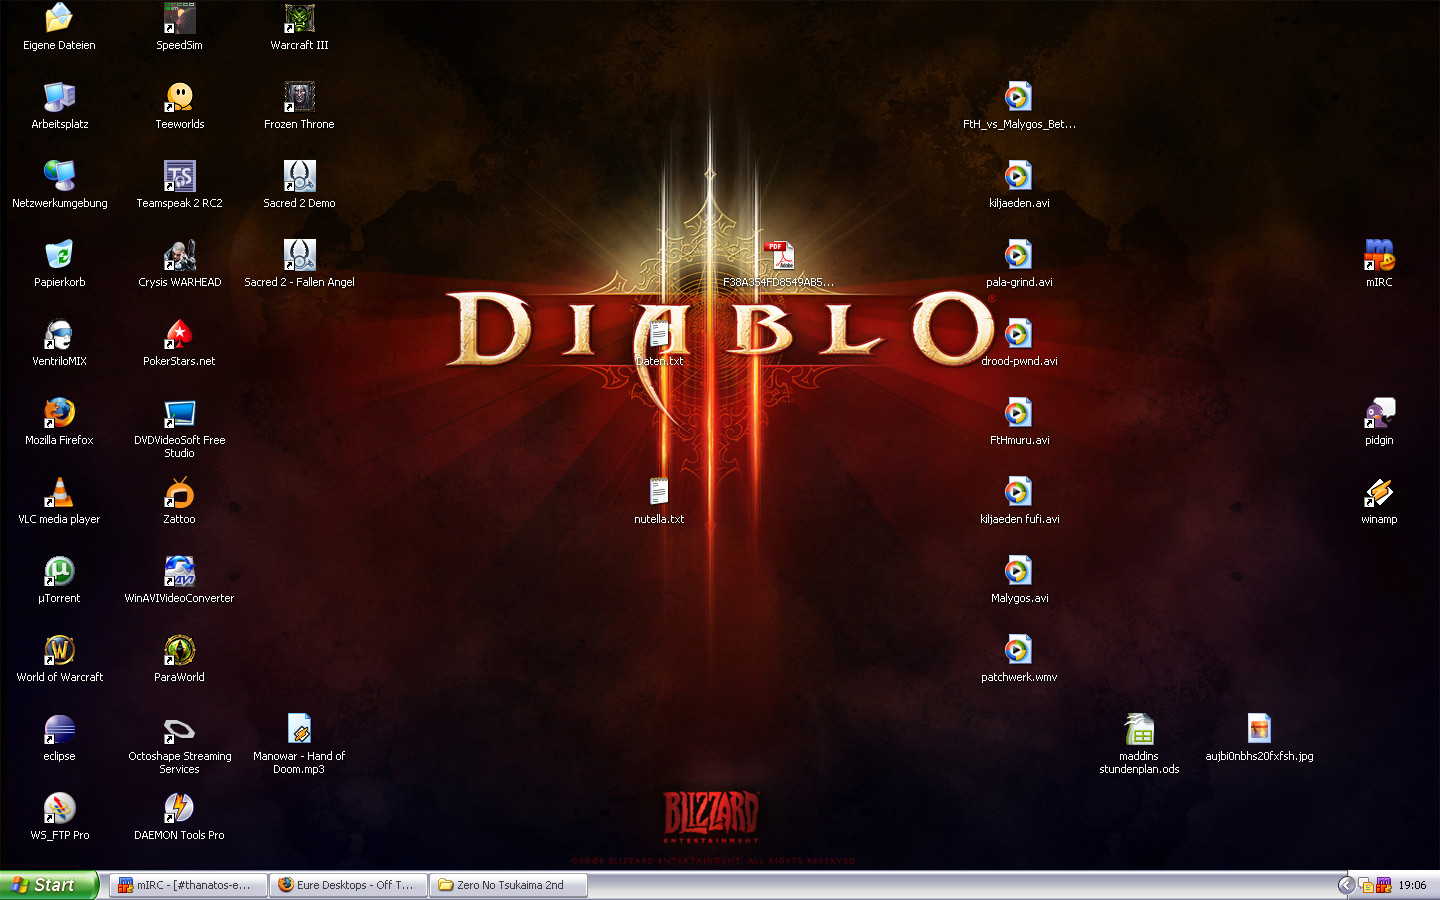The width and height of the screenshot is (1440, 900).
Task: Click the note and speech-bubble tray icon
Action: (x=1365, y=885)
